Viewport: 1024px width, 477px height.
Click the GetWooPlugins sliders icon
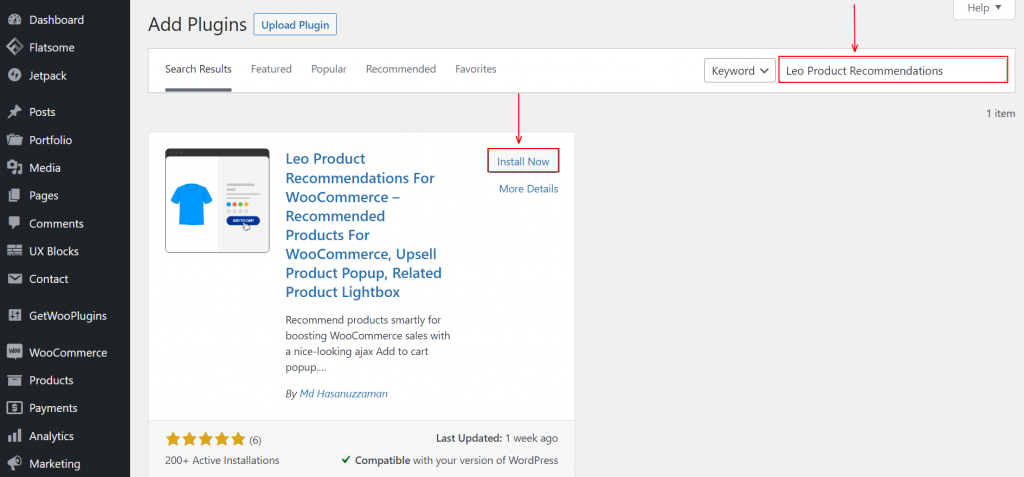click(14, 316)
